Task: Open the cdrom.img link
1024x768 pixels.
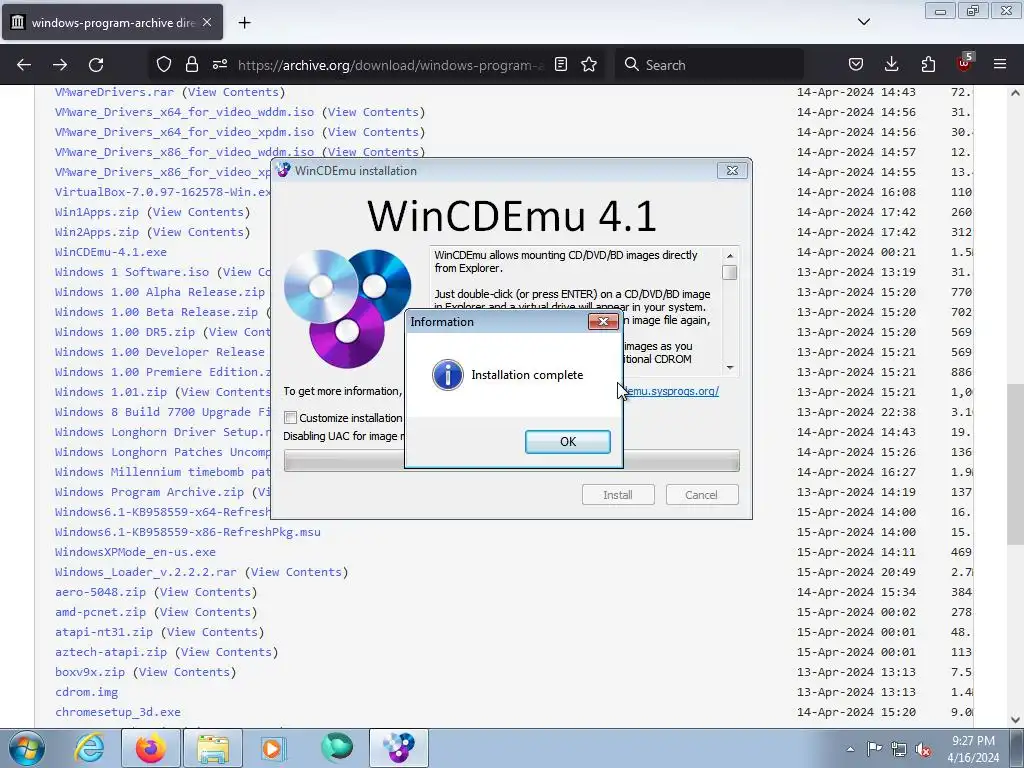Action: [87, 692]
